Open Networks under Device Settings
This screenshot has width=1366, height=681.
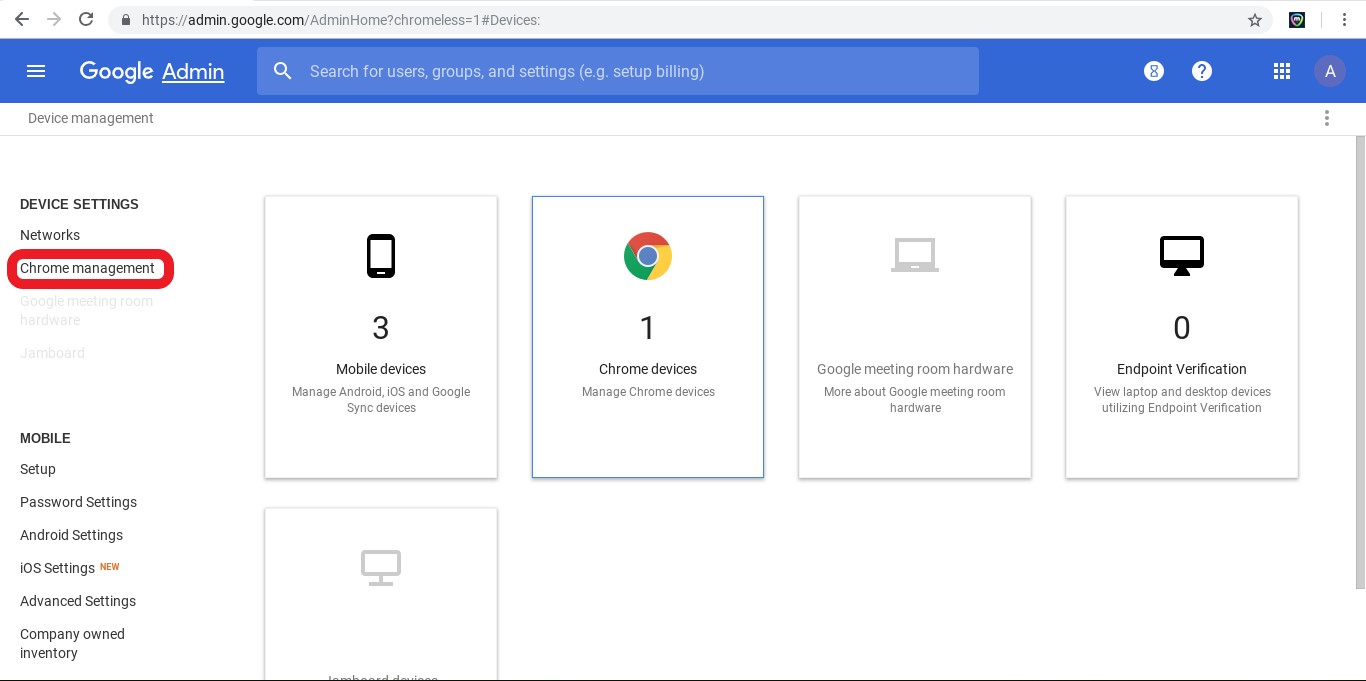pos(50,235)
